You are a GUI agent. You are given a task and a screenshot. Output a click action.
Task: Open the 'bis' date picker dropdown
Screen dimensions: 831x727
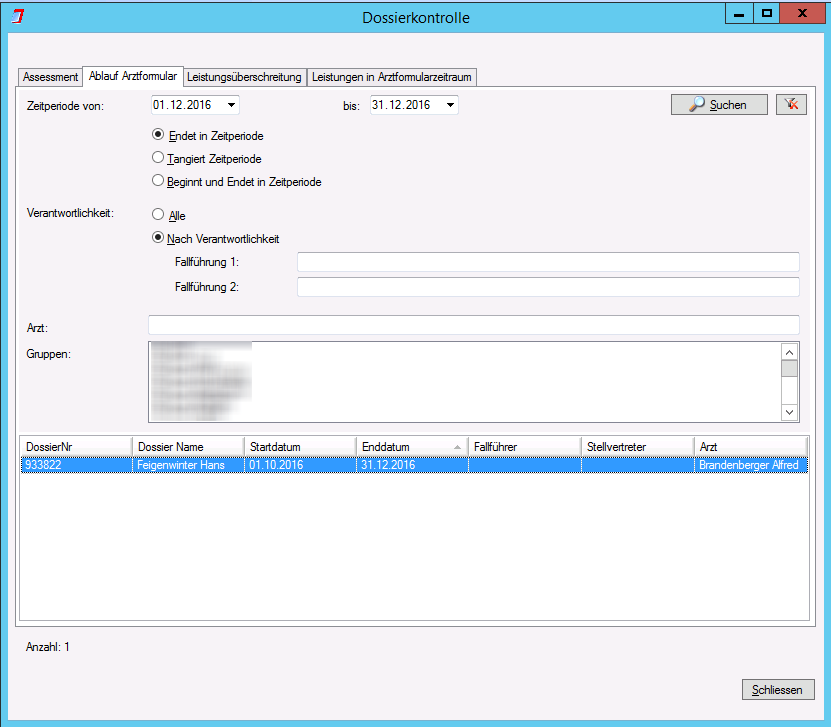coord(450,105)
